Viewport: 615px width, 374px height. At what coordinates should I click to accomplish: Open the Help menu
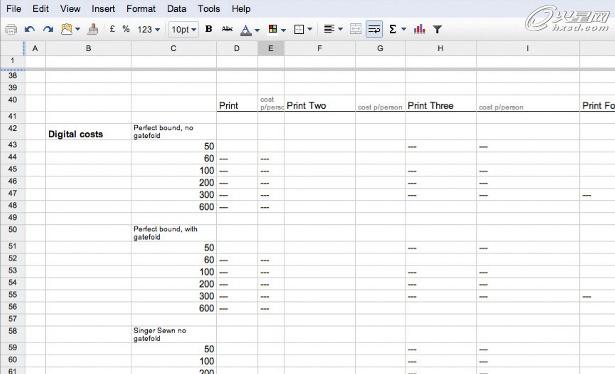pyautogui.click(x=241, y=9)
